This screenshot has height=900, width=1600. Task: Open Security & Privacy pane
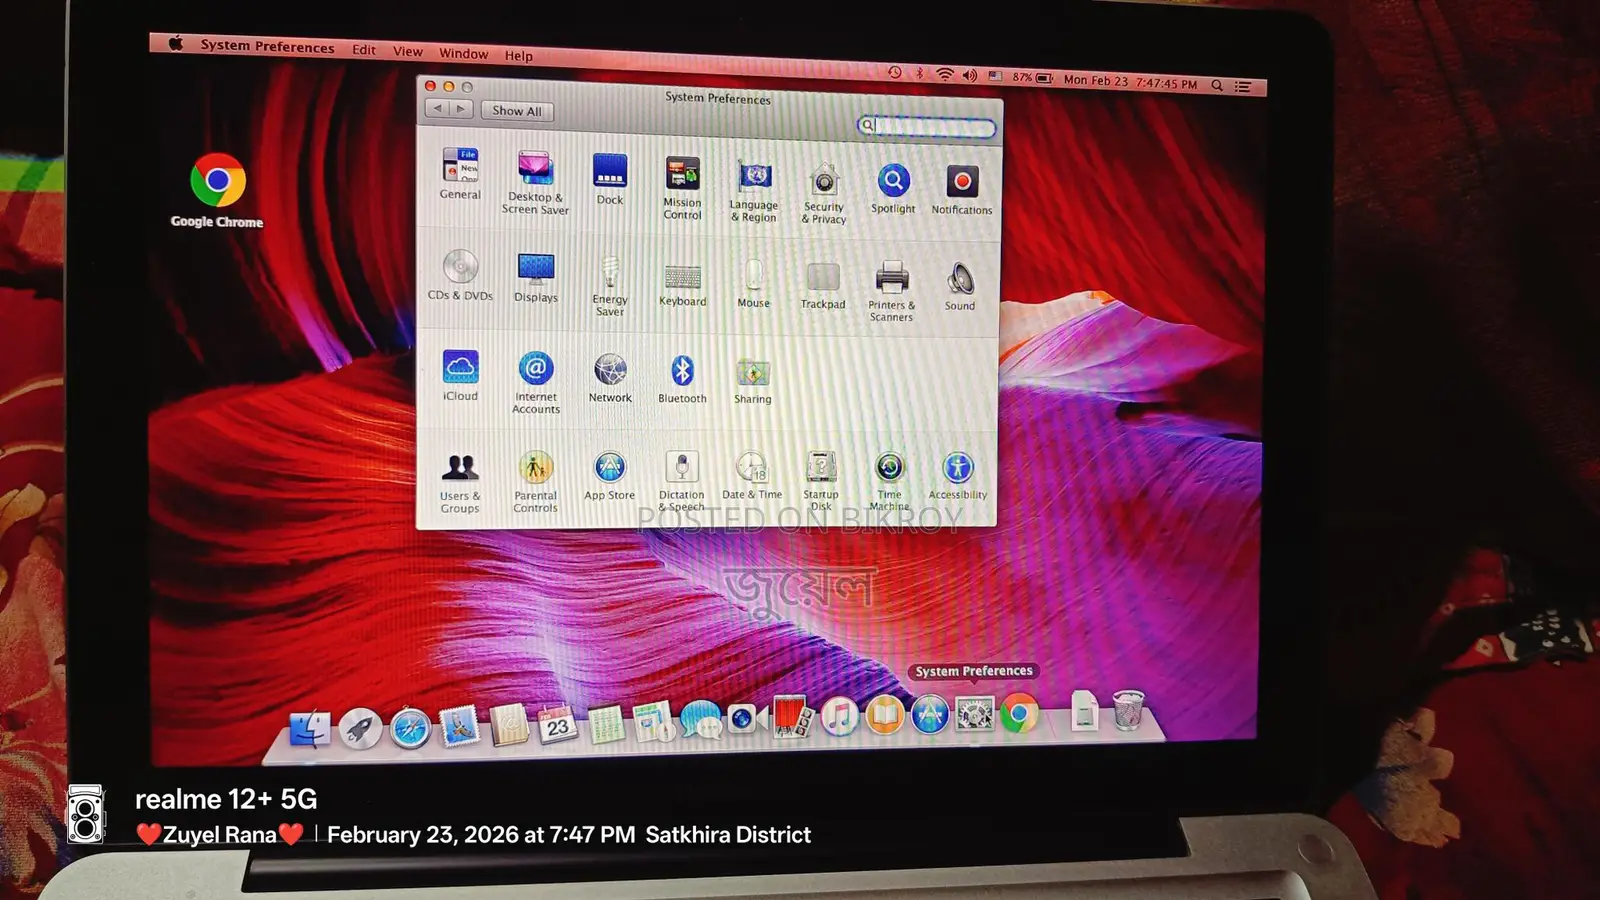(x=824, y=194)
